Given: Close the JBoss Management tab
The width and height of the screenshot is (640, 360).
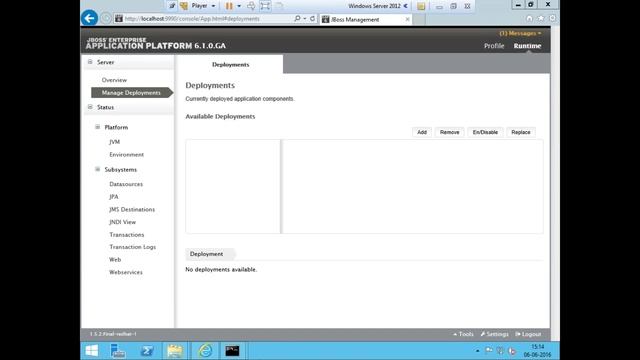Looking at the screenshot, I should pyautogui.click(x=407, y=19).
